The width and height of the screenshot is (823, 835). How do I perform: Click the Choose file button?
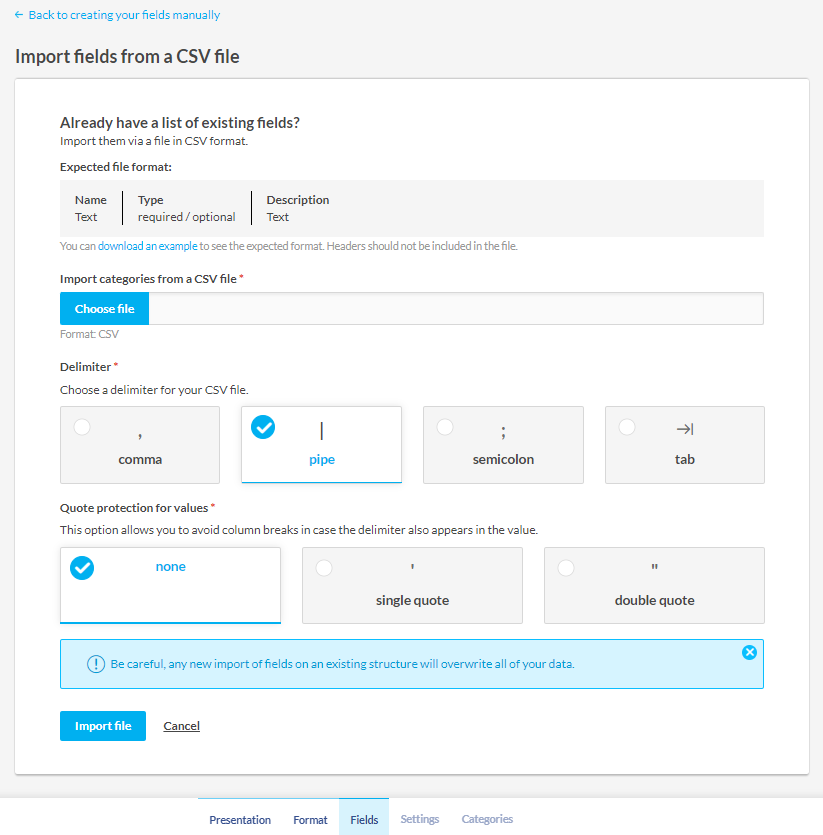click(104, 309)
